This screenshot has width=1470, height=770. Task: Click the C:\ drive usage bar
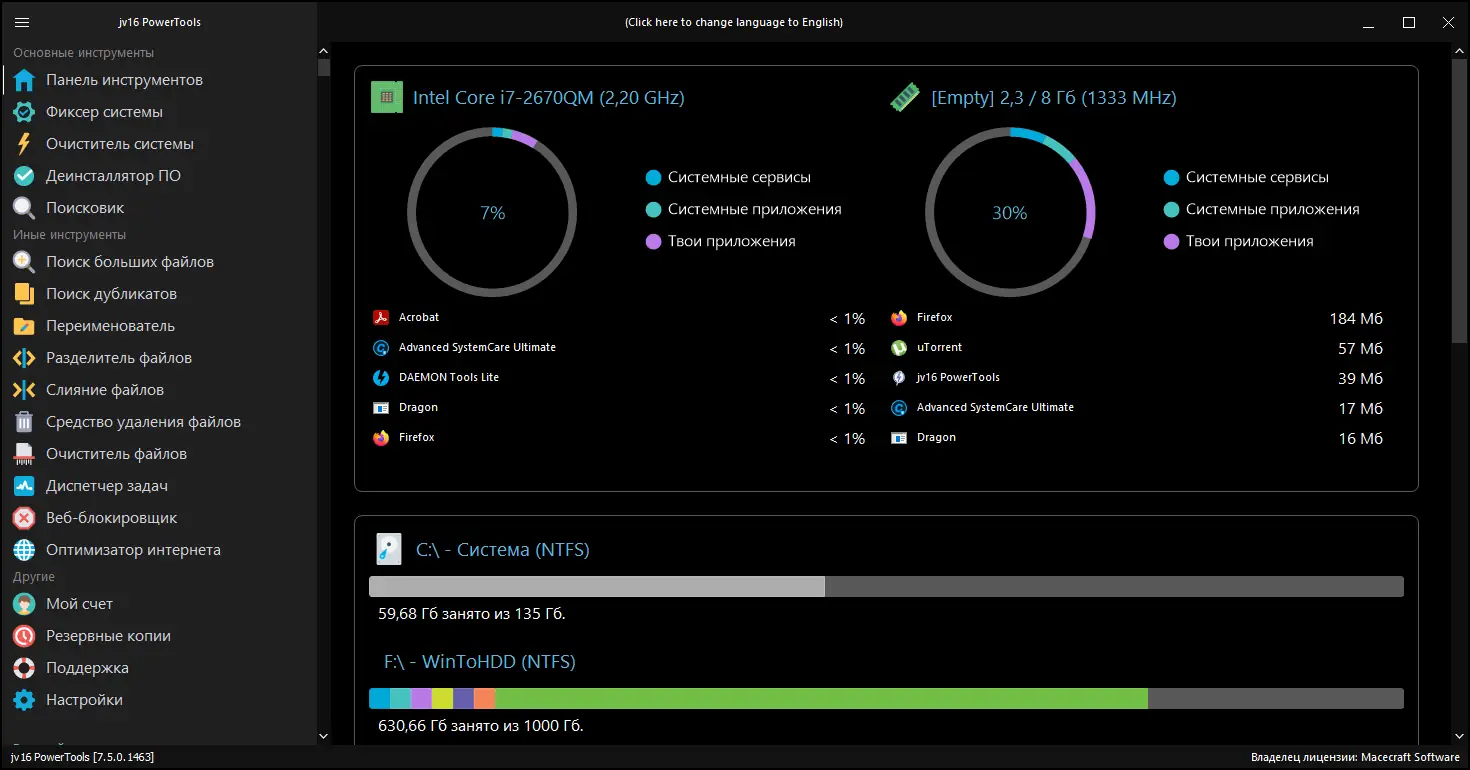pyautogui.click(x=886, y=587)
